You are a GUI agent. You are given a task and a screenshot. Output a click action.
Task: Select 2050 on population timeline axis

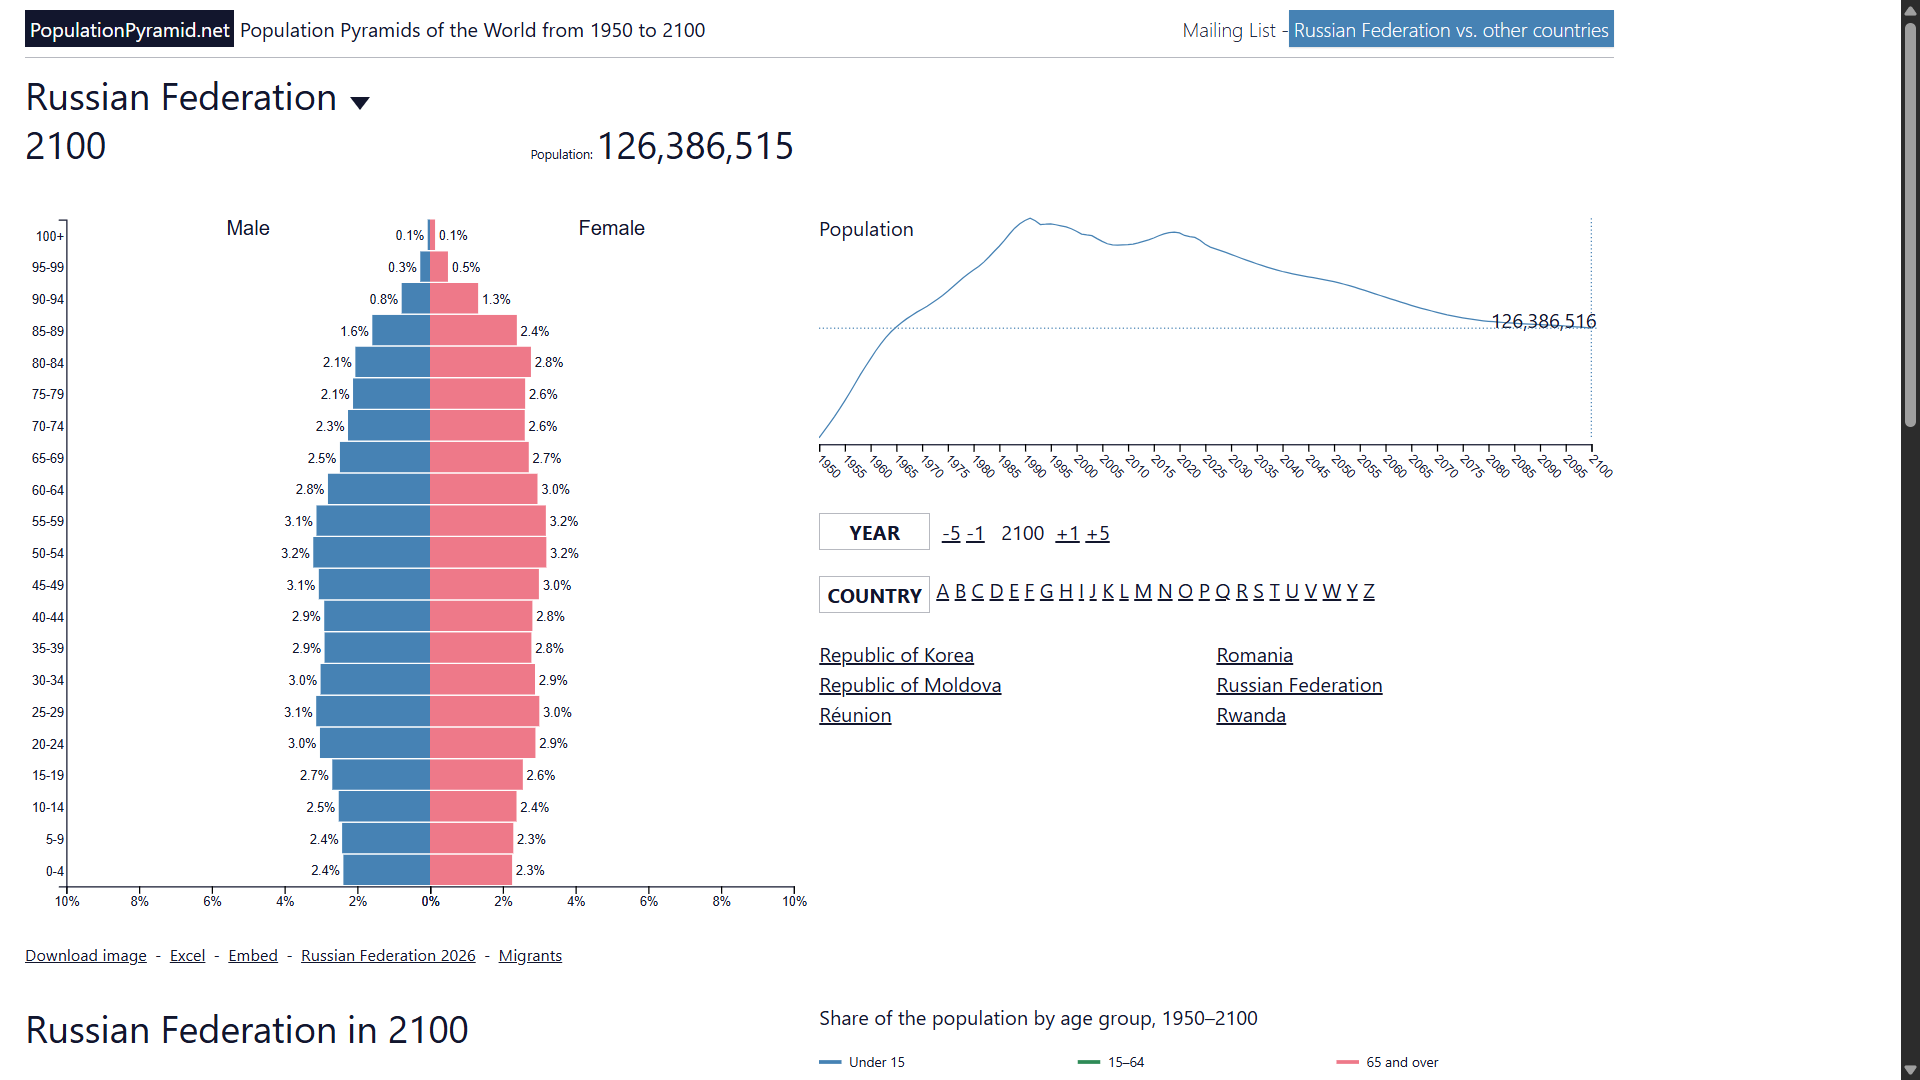pos(1343,466)
